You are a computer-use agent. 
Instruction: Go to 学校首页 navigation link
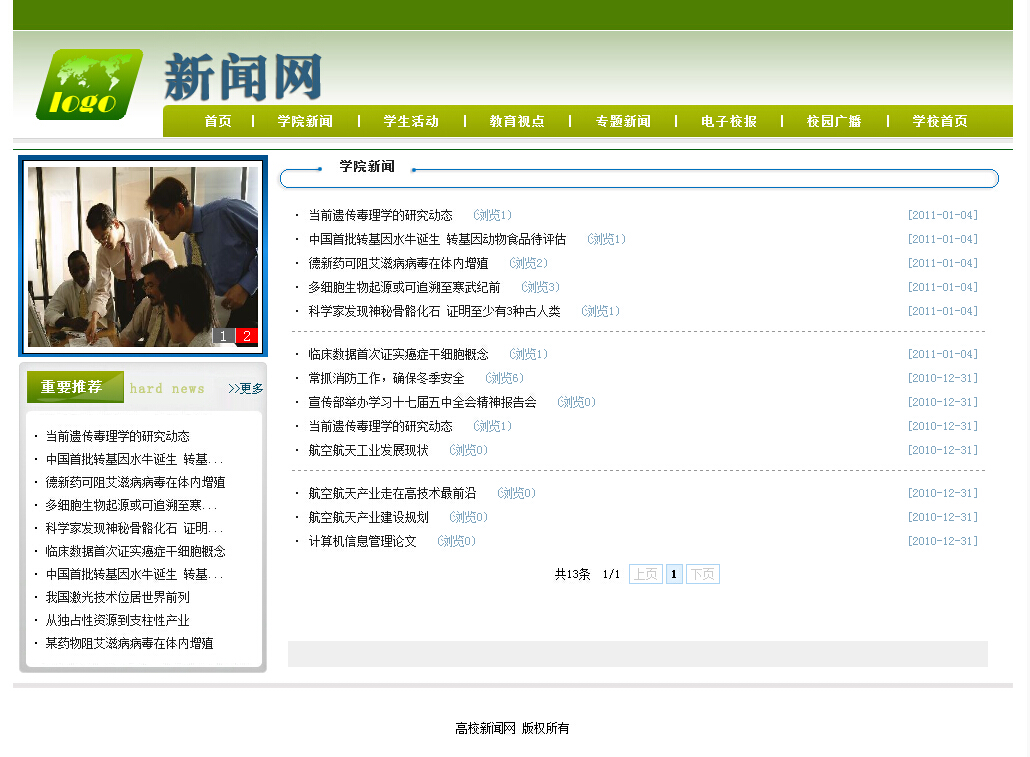coord(939,122)
